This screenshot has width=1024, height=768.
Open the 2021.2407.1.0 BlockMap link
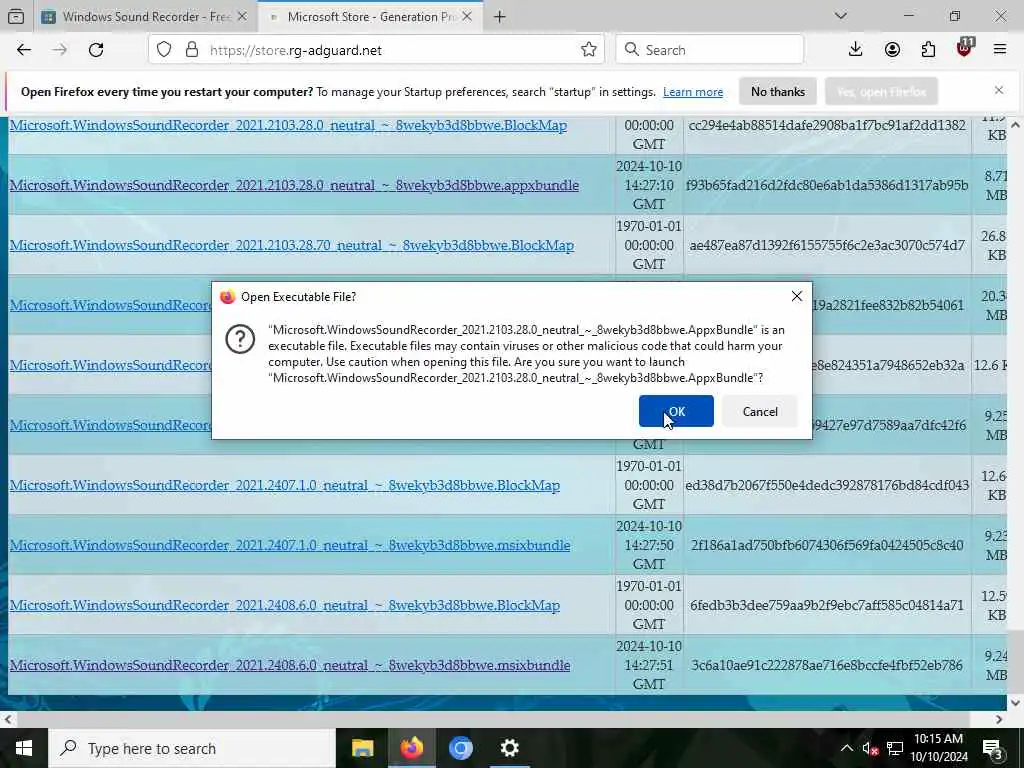tap(285, 485)
